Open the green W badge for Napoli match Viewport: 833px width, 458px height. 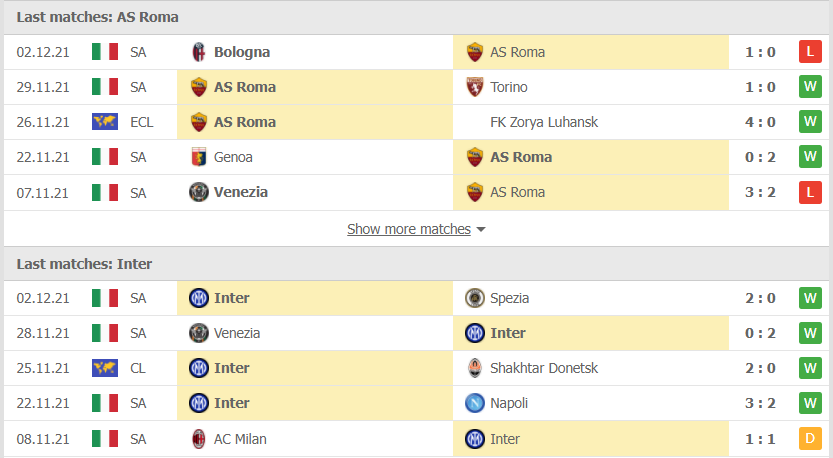tap(810, 403)
